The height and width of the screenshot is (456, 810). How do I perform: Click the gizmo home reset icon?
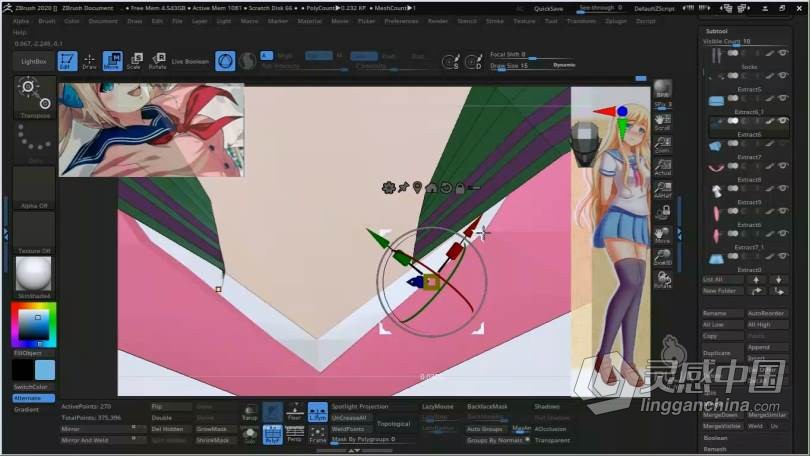(x=431, y=187)
